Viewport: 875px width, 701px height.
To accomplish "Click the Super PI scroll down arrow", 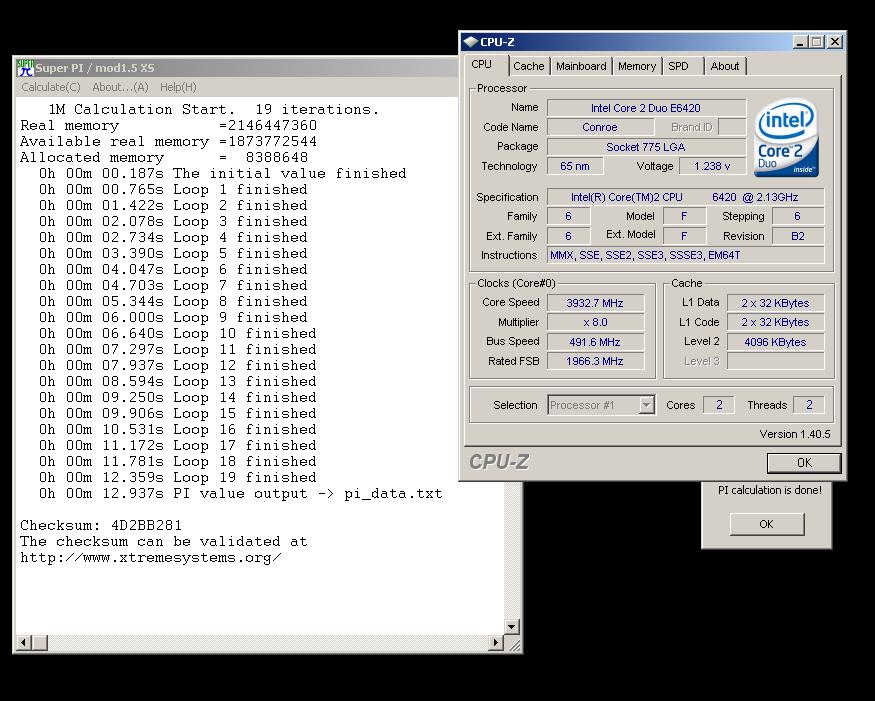I will [x=512, y=626].
